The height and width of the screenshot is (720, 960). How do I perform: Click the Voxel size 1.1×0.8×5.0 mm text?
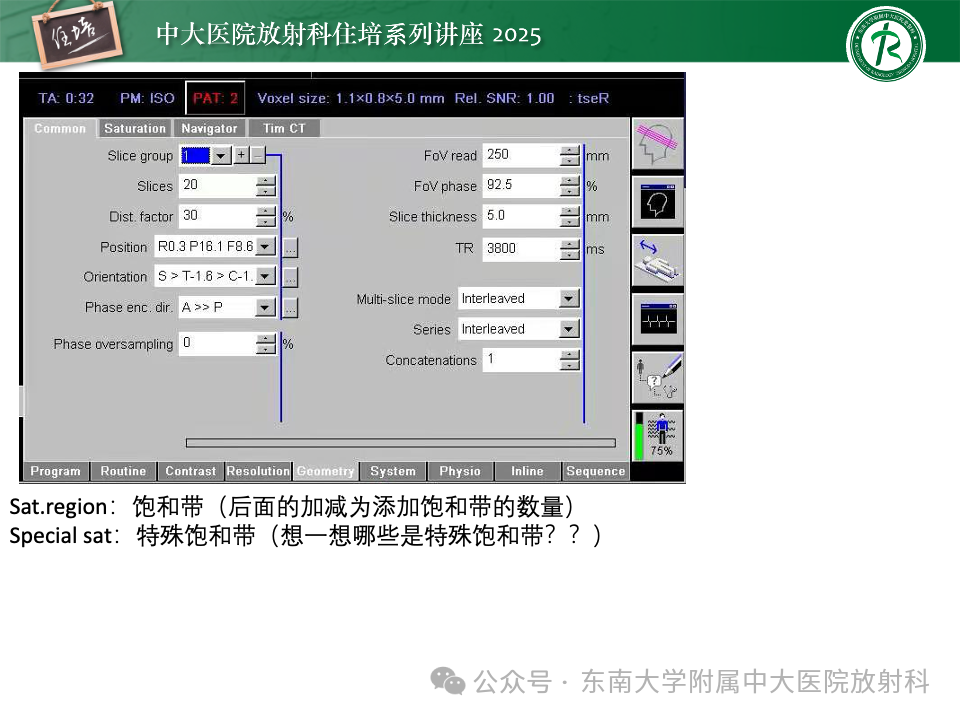coord(351,98)
